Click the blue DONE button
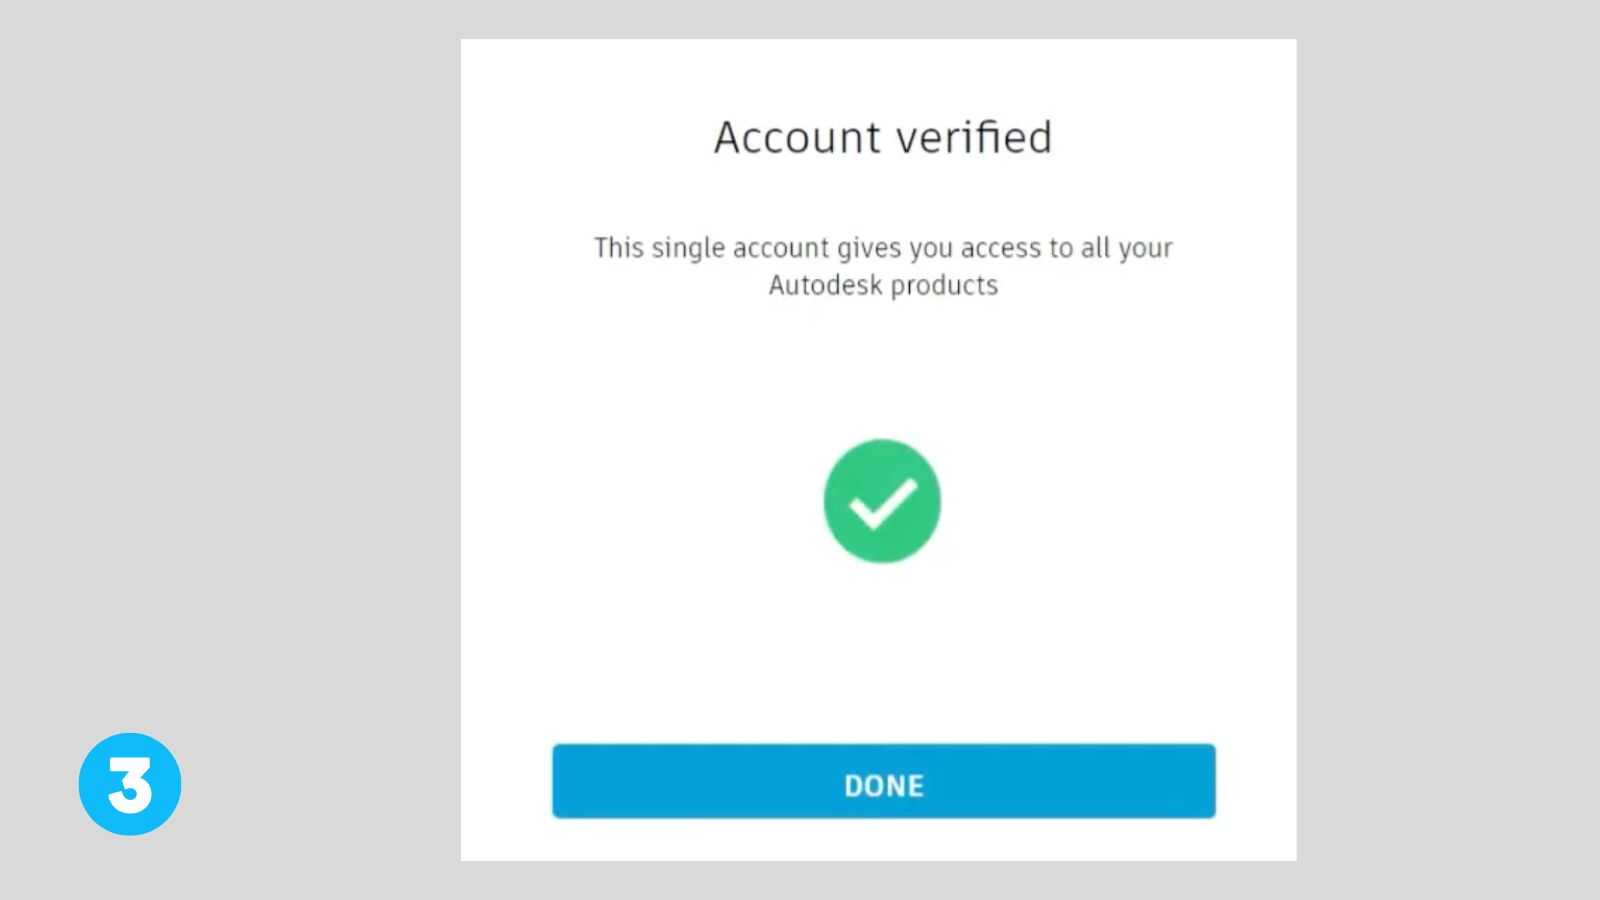 click(884, 781)
